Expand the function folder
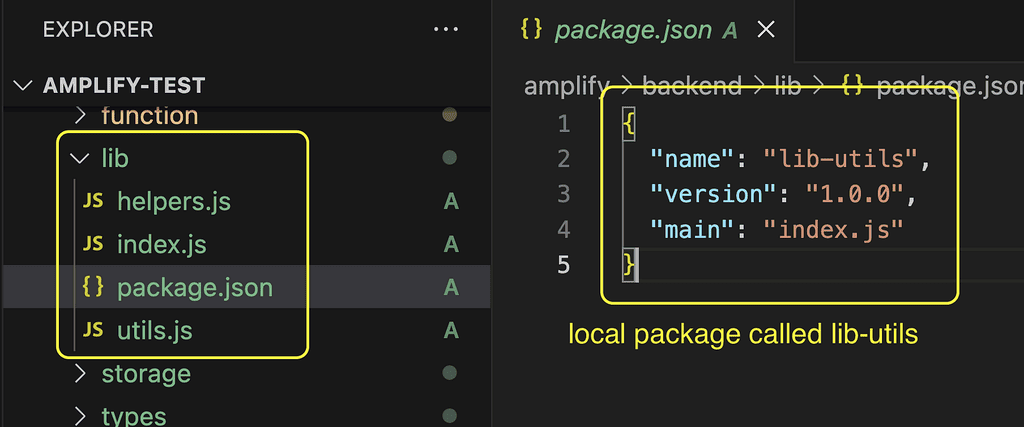 click(81, 116)
